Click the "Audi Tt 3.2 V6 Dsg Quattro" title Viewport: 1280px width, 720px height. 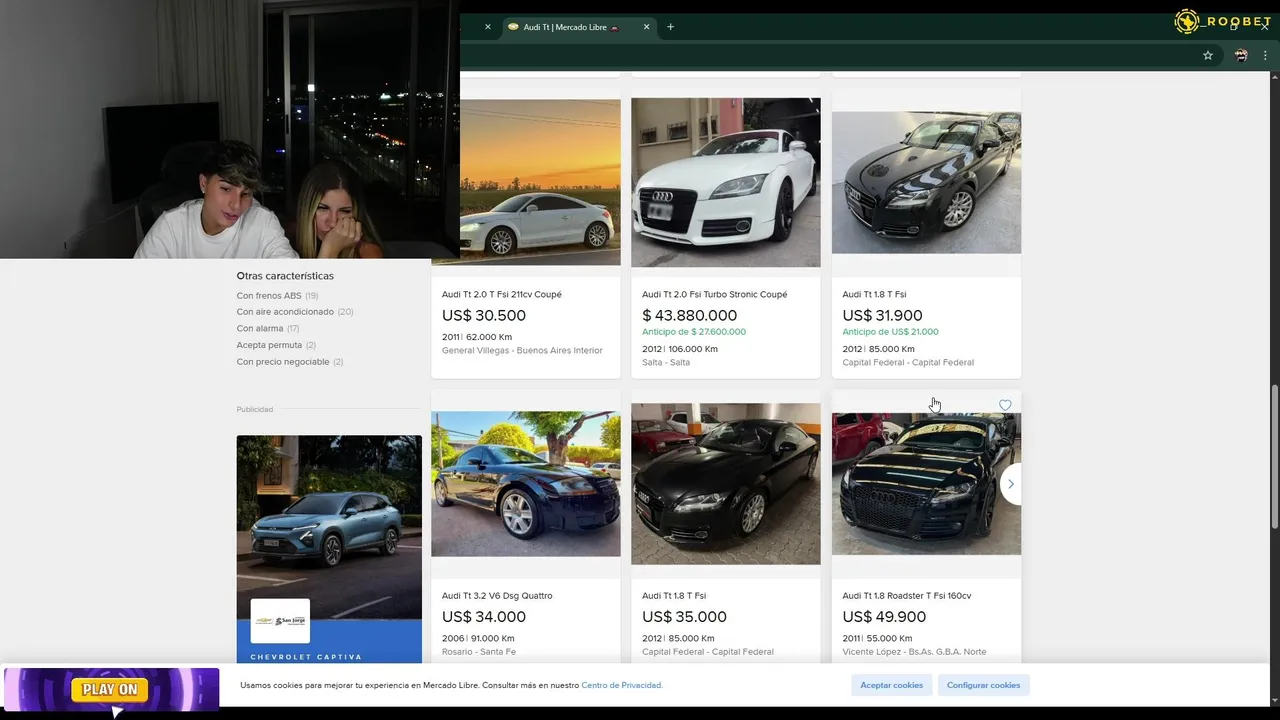pyautogui.click(x=497, y=596)
